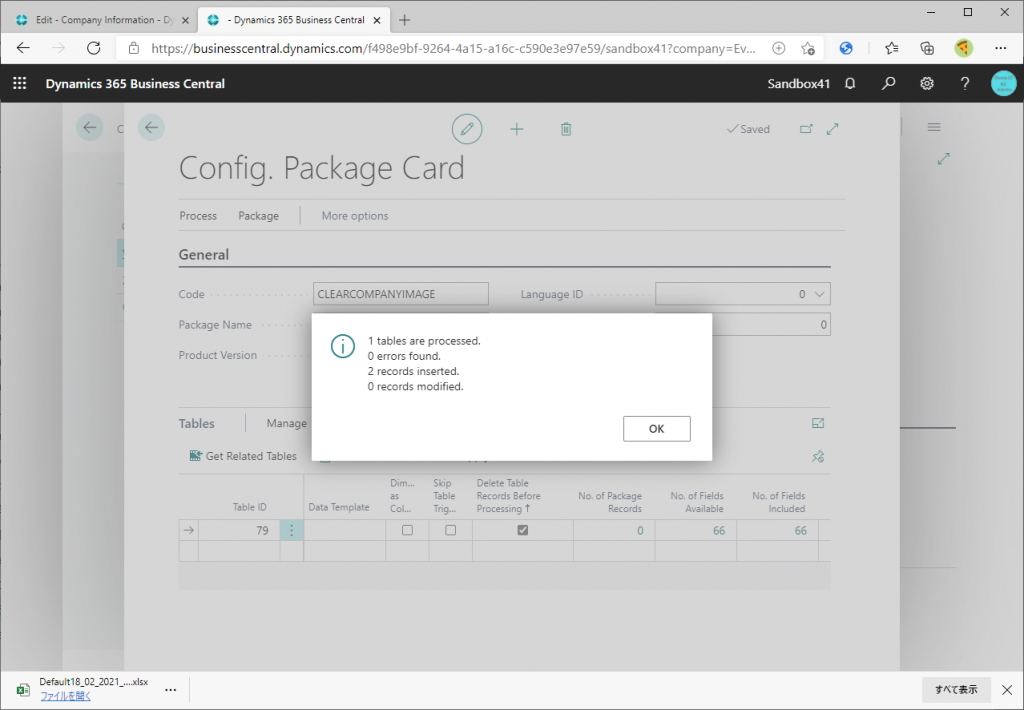Open No. of Fields Available value 66
This screenshot has width=1024, height=710.
coord(718,530)
